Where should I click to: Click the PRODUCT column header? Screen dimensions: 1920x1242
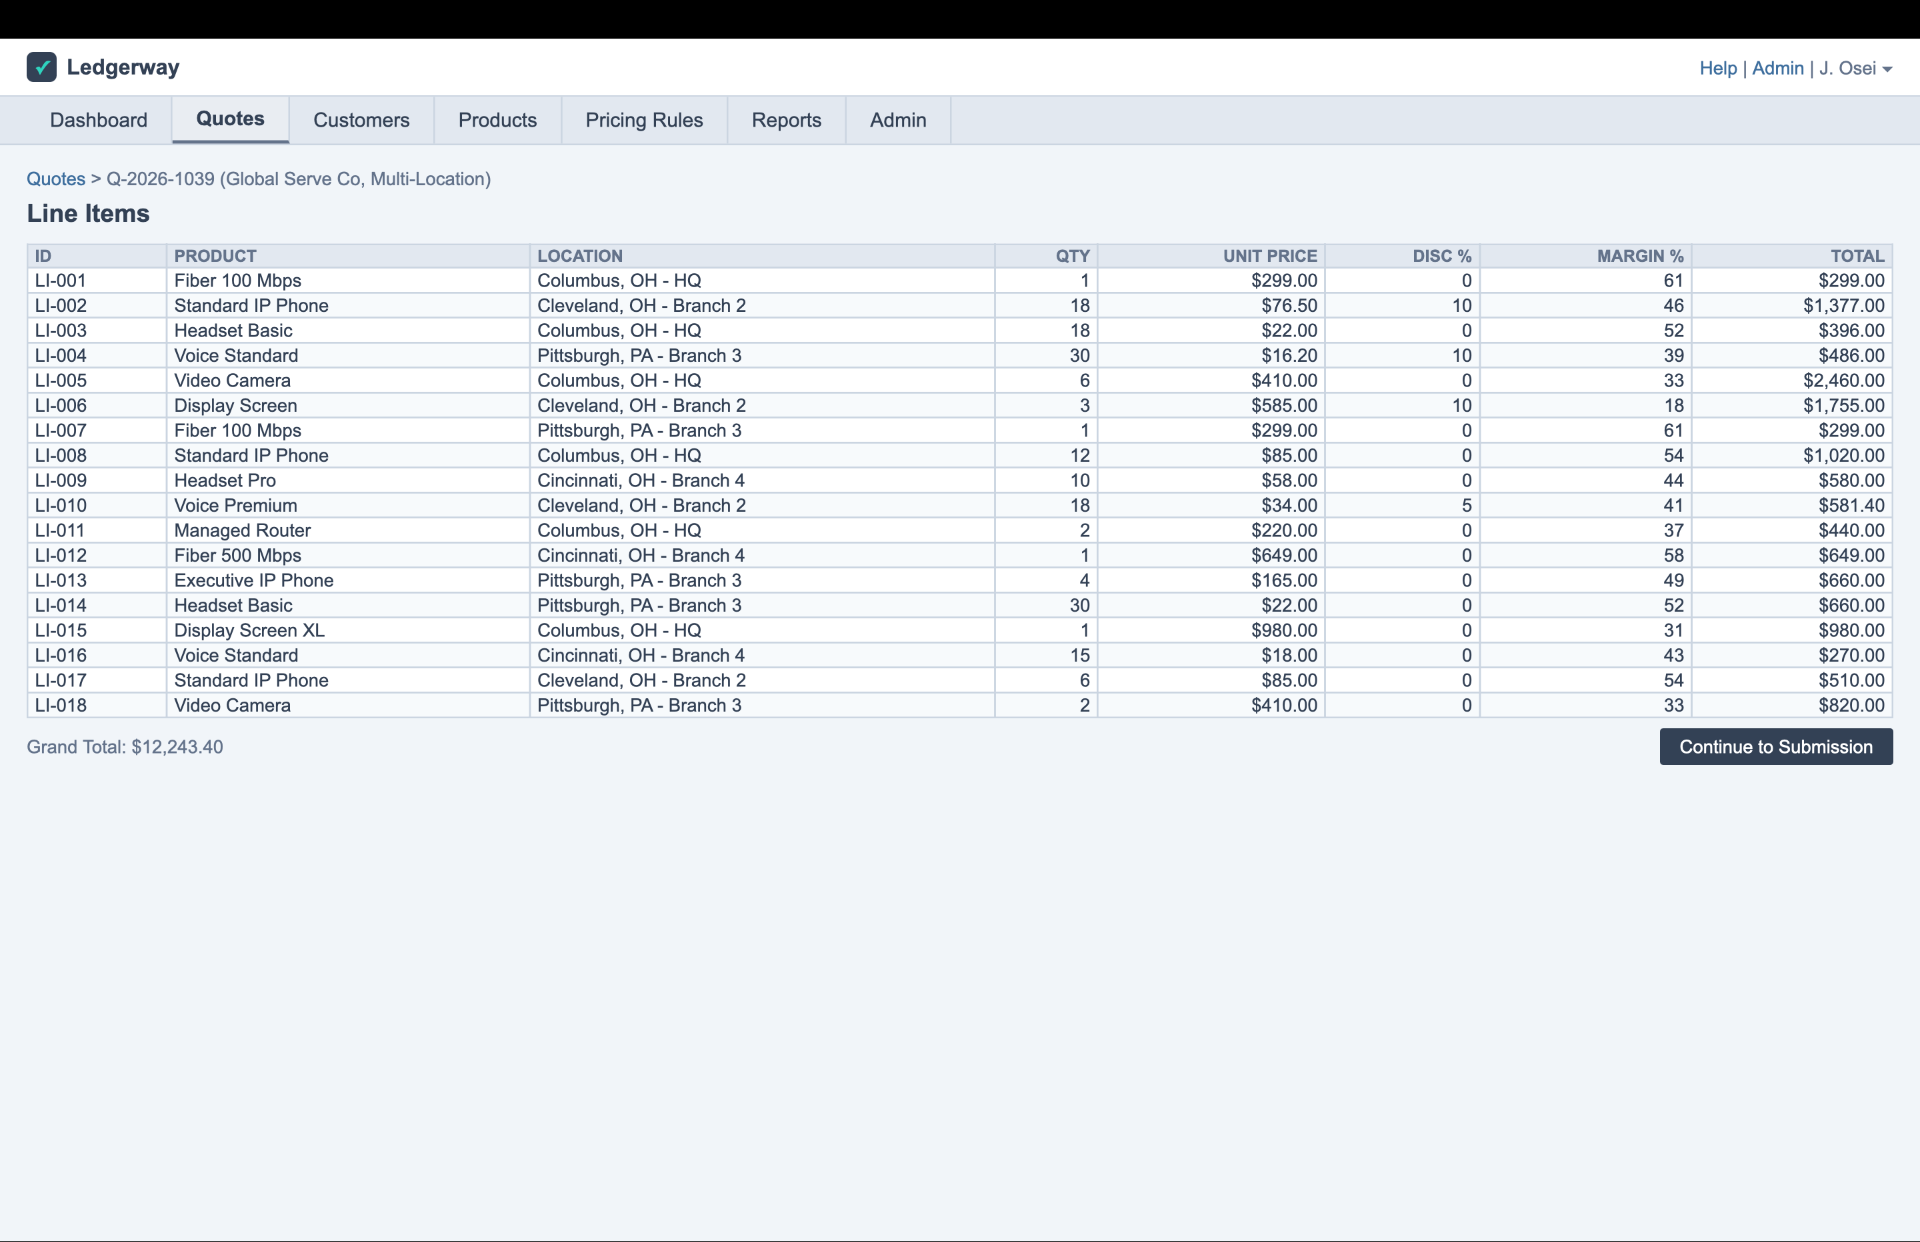348,256
